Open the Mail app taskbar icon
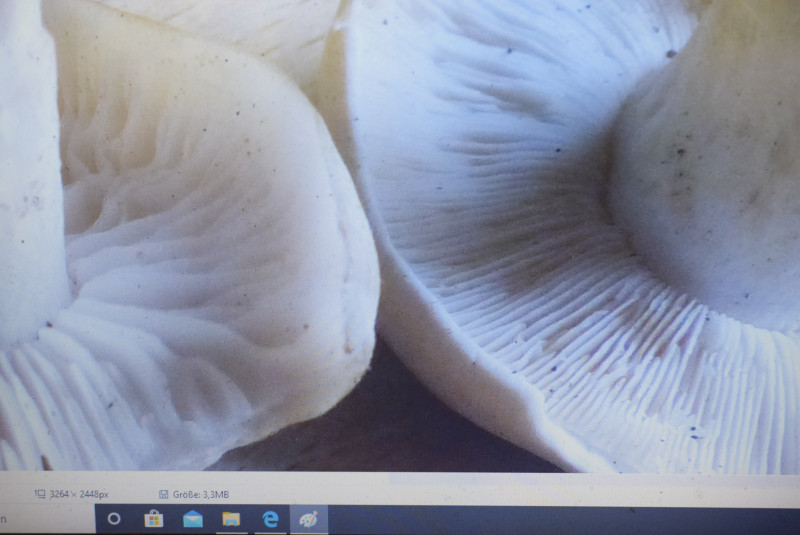The width and height of the screenshot is (800, 535). coord(192,519)
